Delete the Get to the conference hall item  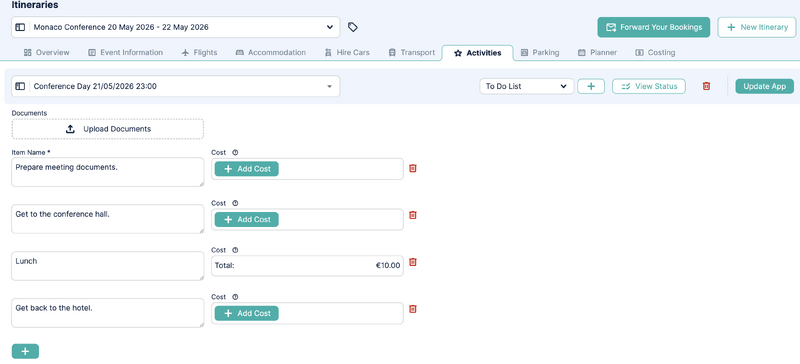(413, 215)
